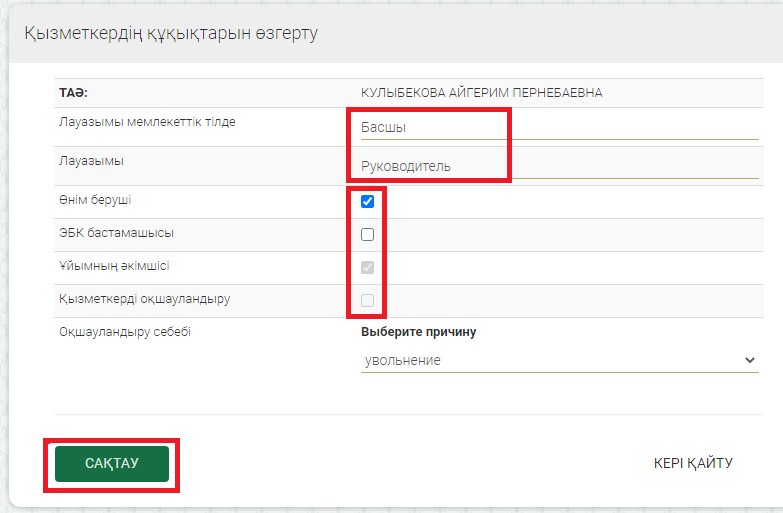Click the Выберите причину heading text
783x513 pixels.
[x=418, y=332]
